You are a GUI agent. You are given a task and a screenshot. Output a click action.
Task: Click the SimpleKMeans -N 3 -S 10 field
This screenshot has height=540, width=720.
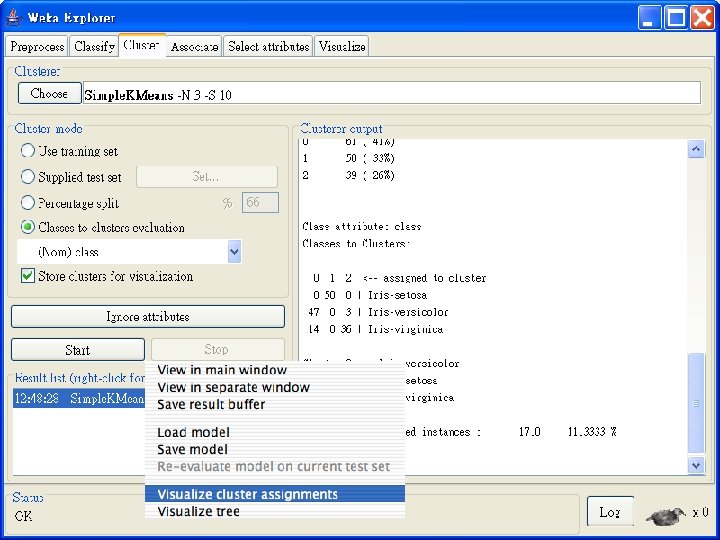(x=391, y=93)
